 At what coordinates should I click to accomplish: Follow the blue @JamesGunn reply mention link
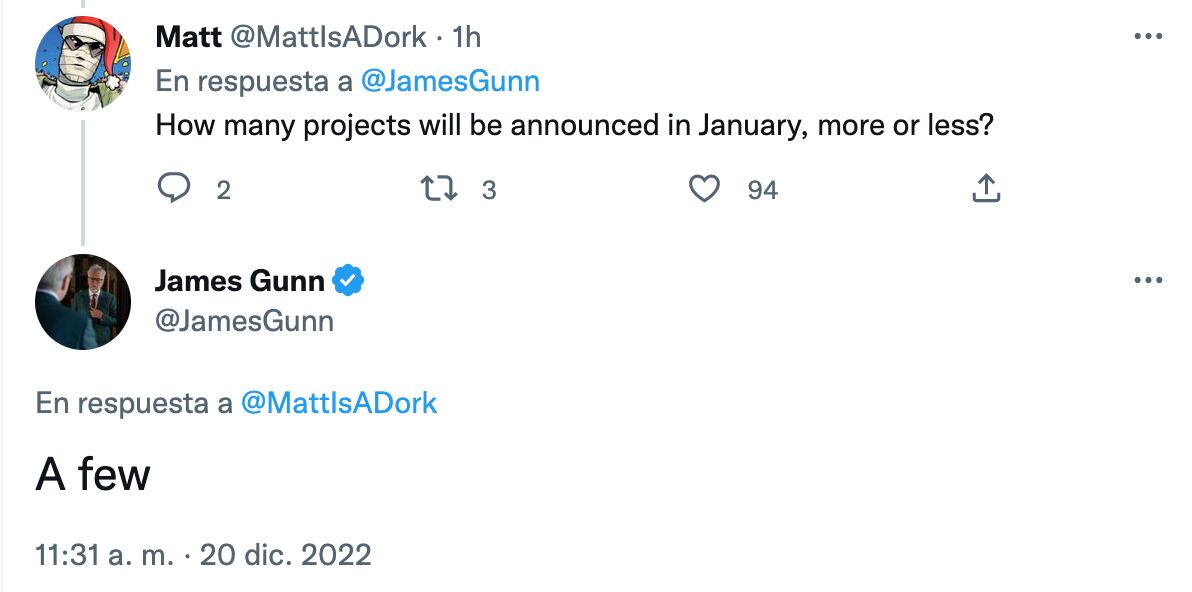449,81
